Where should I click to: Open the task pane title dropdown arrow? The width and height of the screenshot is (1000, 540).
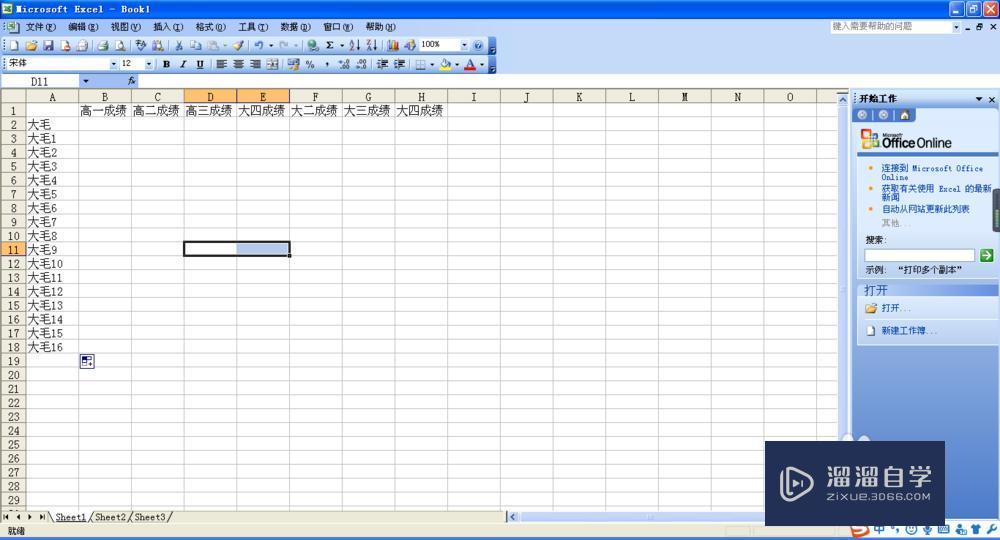pyautogui.click(x=979, y=99)
